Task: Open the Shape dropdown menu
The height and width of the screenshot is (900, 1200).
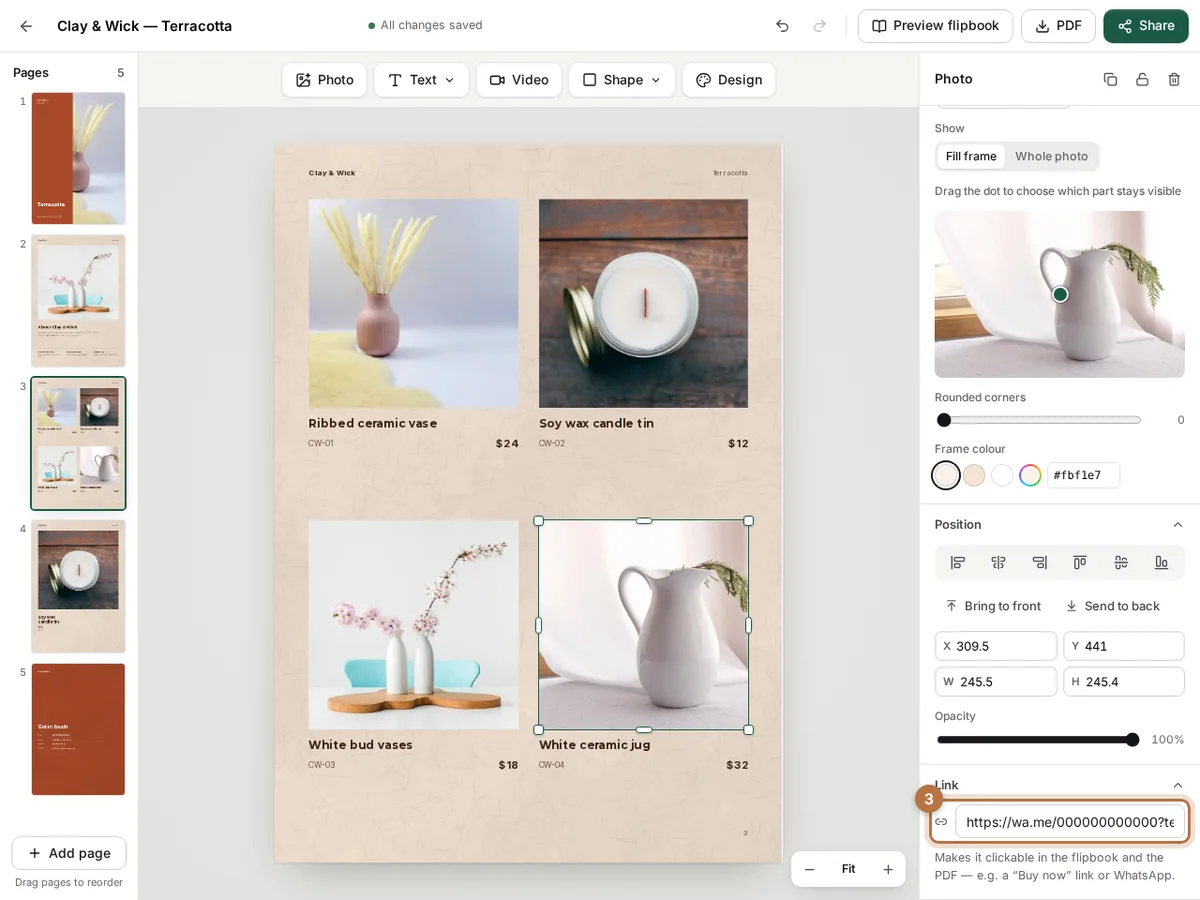Action: click(622, 80)
